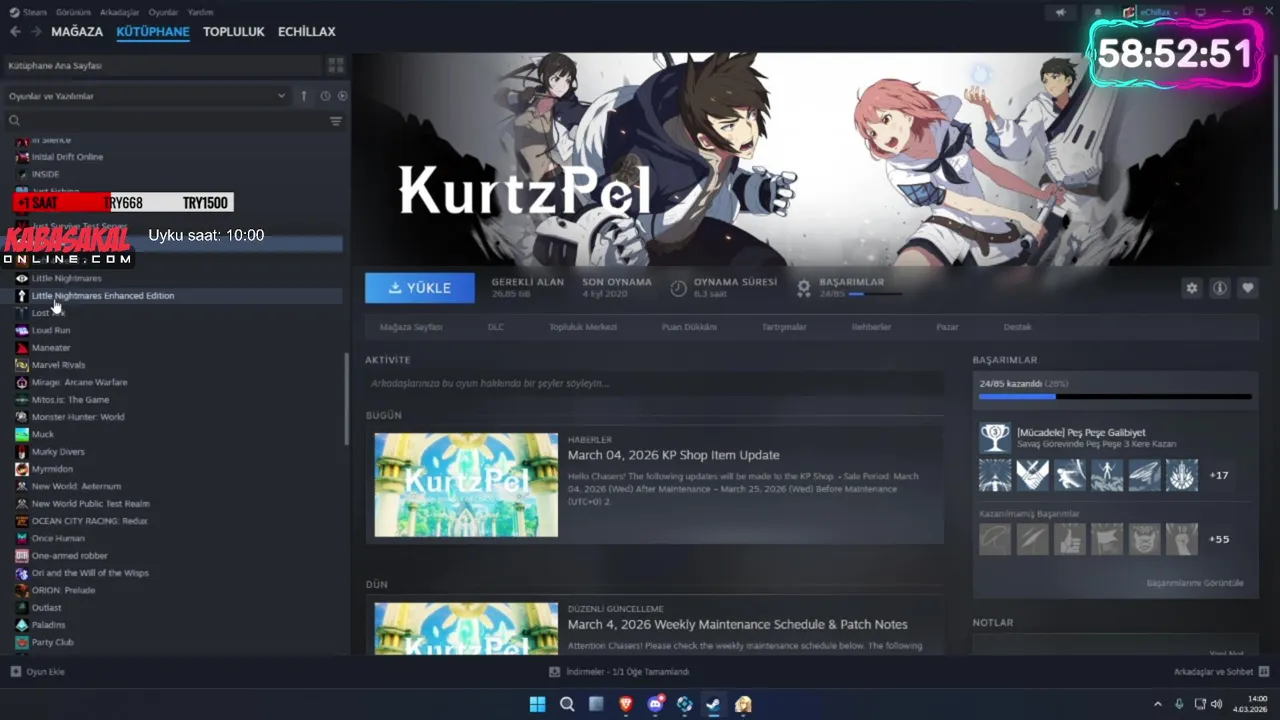Go back with the left navigation arrow
Viewport: 1280px width, 720px height.
tap(15, 32)
